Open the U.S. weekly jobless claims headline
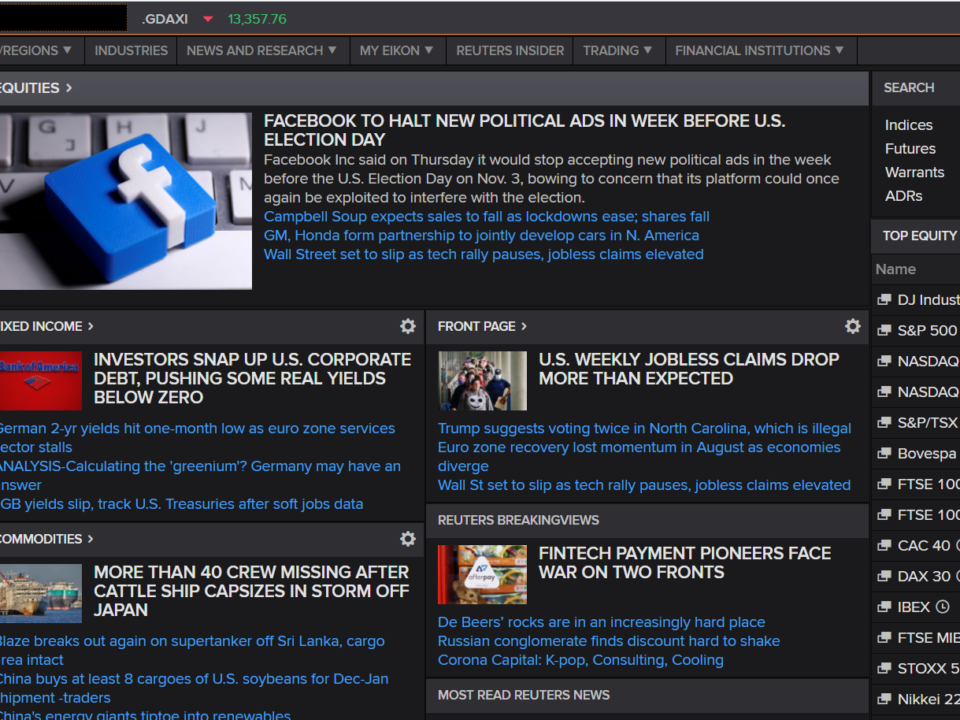 [x=689, y=369]
